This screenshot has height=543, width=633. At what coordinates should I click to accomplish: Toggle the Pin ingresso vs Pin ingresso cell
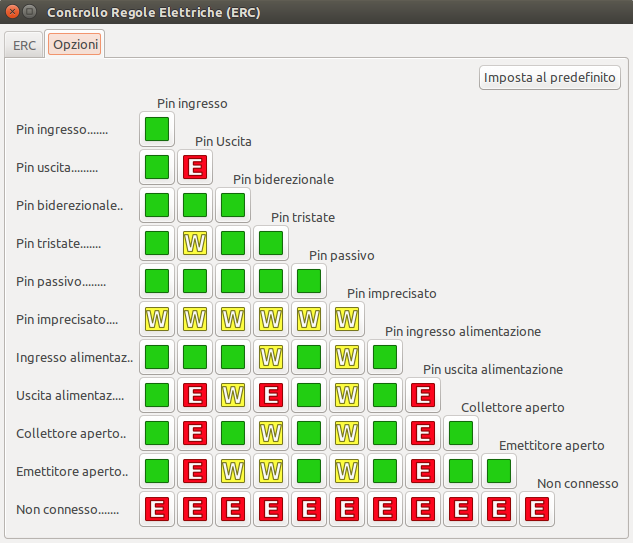(157, 129)
